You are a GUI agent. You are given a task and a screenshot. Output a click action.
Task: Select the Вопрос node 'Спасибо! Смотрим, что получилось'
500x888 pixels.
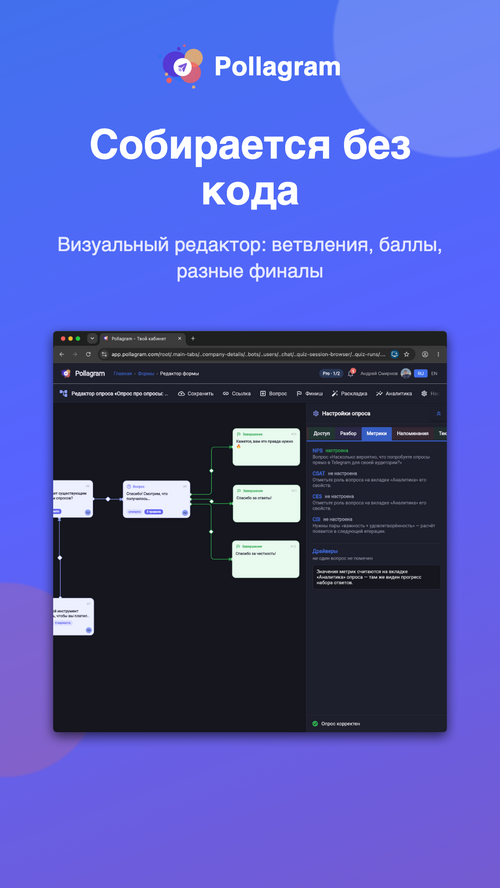click(x=156, y=499)
